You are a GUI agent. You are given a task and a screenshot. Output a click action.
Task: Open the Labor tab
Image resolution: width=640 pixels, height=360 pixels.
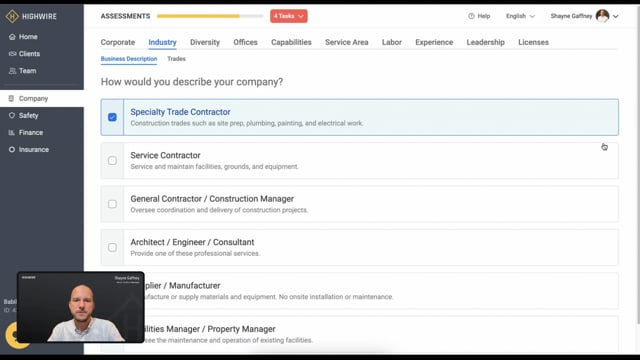pyautogui.click(x=392, y=42)
